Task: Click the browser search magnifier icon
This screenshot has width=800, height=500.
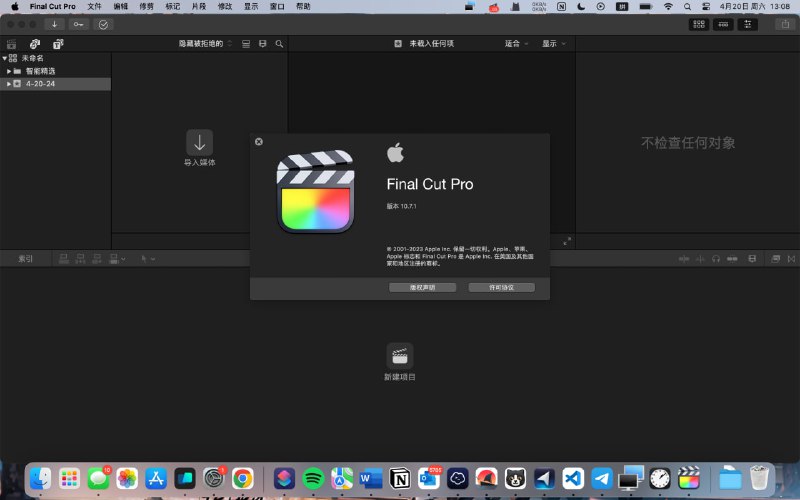Action: [279, 44]
